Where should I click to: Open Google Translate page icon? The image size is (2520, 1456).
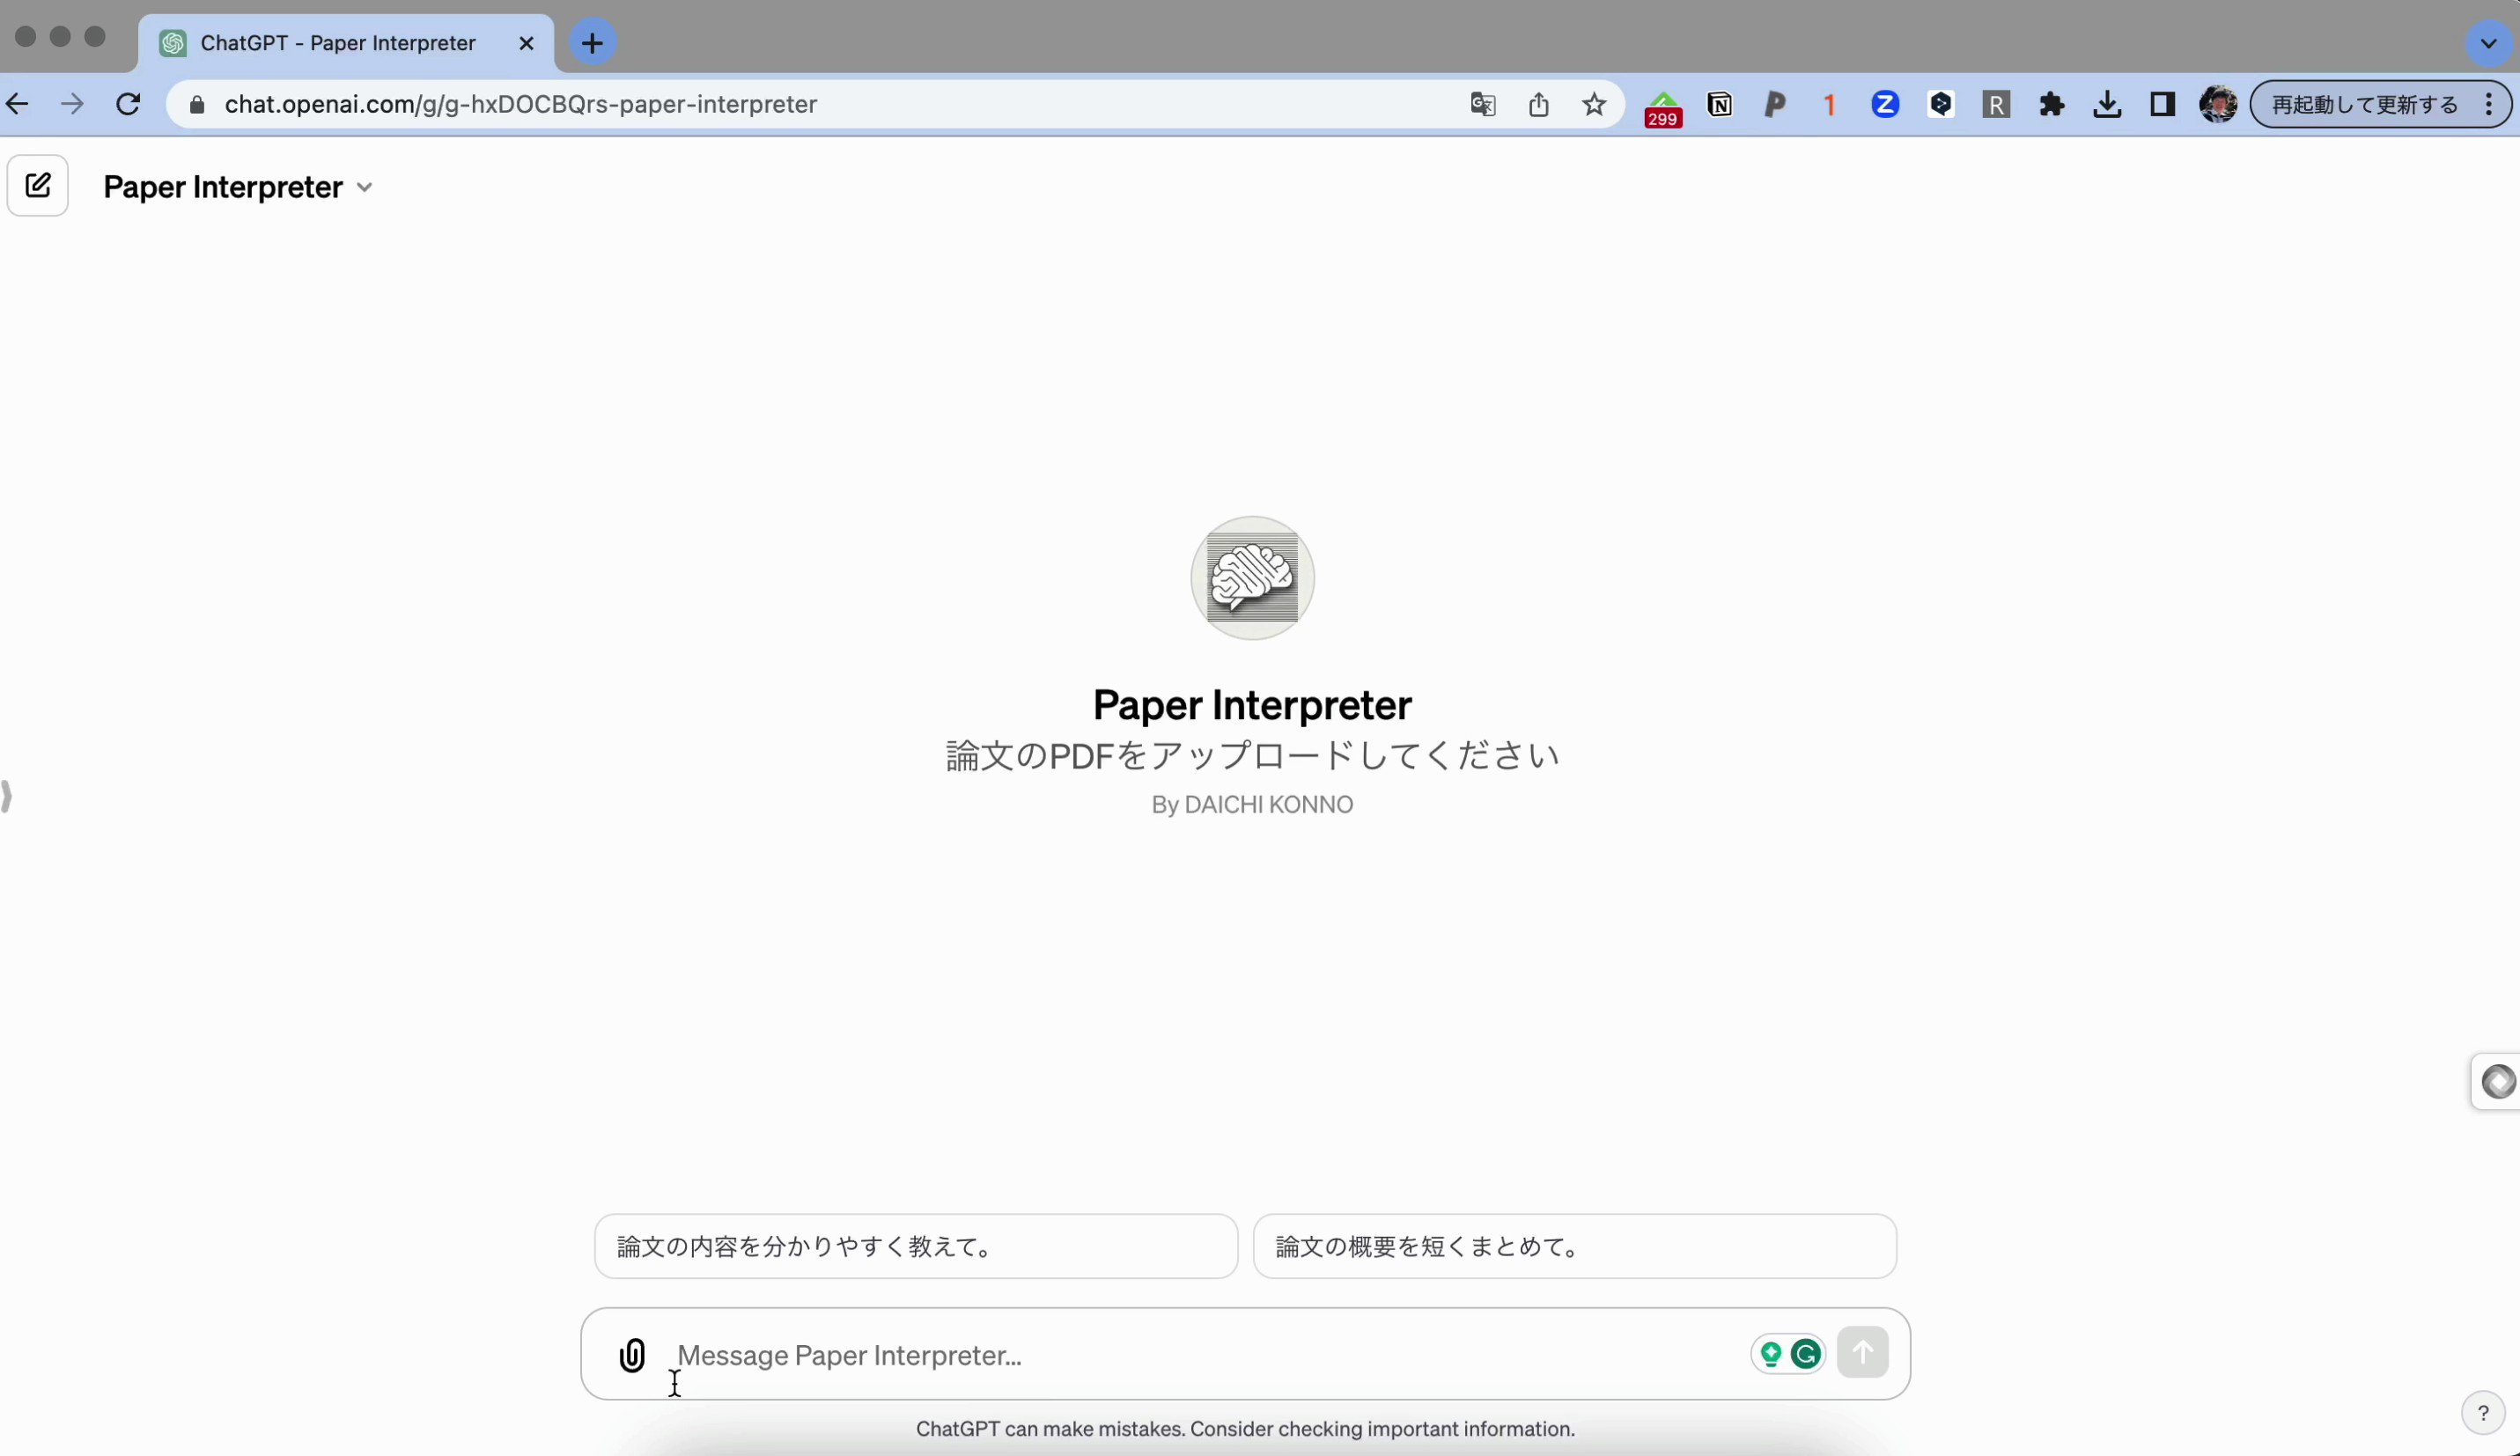[x=1483, y=104]
